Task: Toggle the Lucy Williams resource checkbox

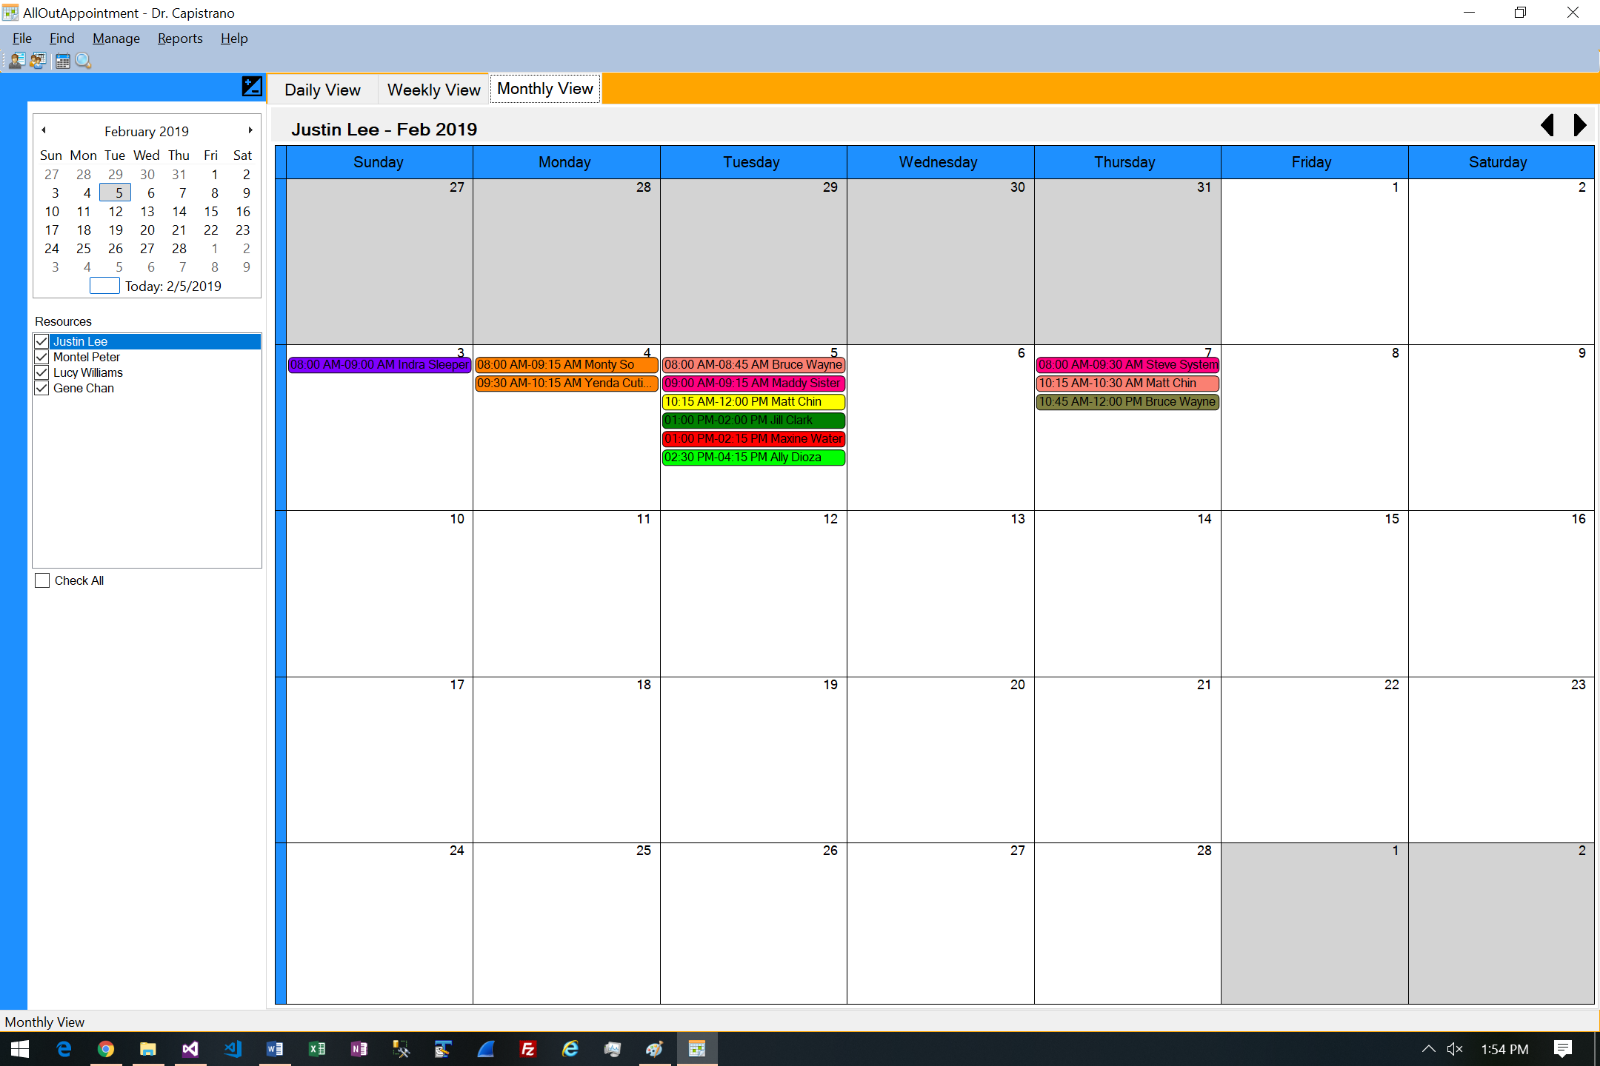Action: point(42,373)
